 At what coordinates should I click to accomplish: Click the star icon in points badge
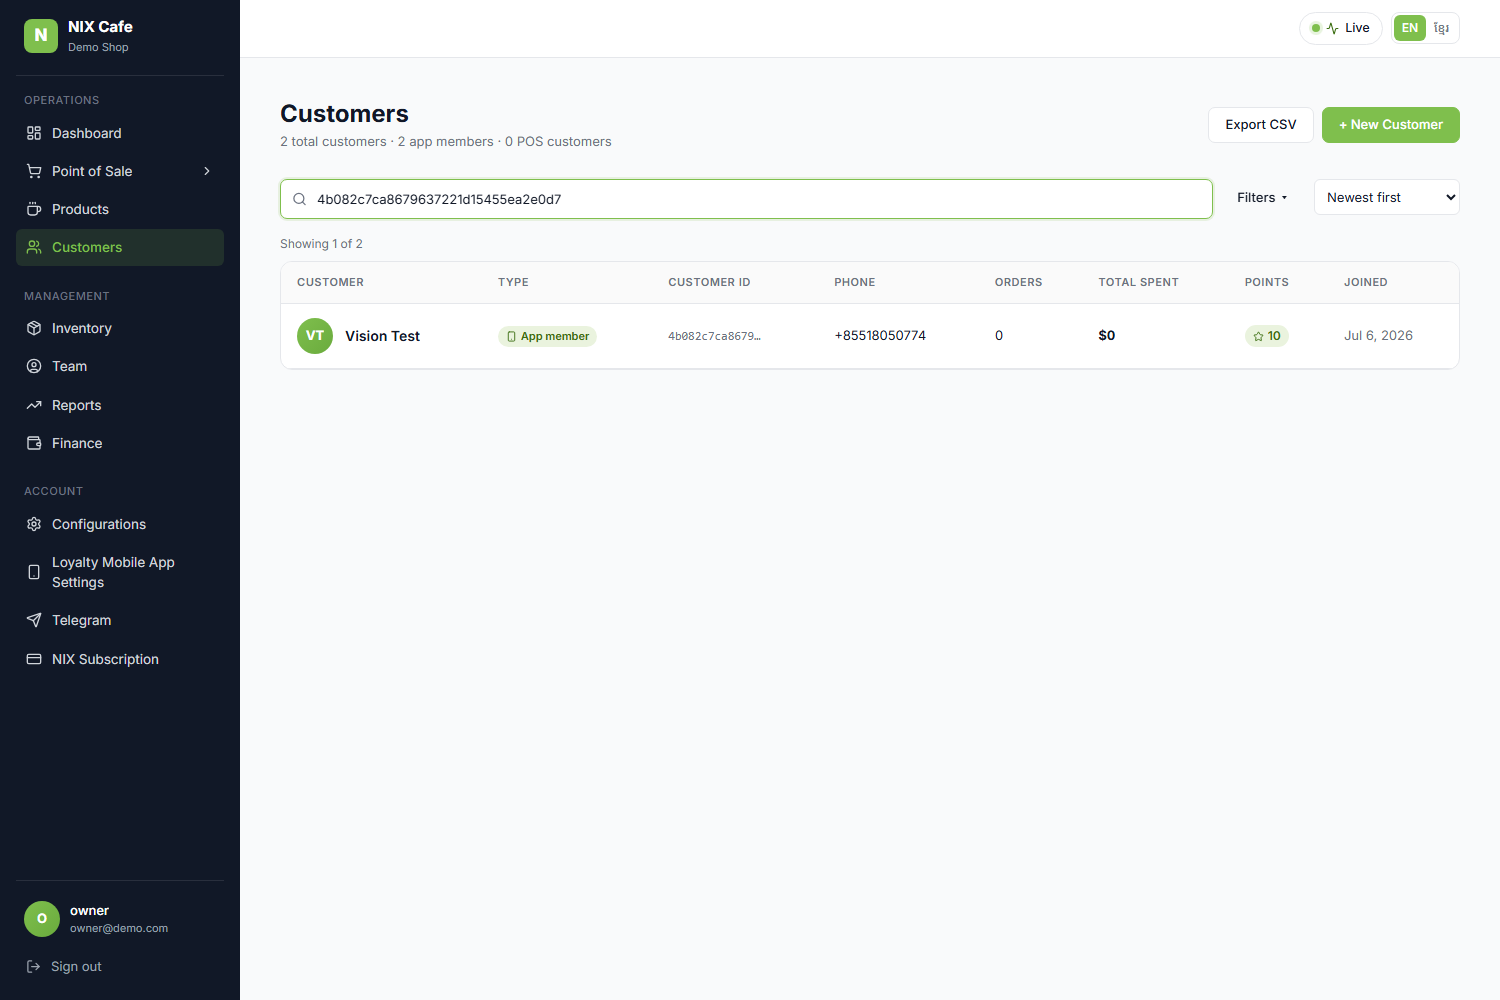1258,336
